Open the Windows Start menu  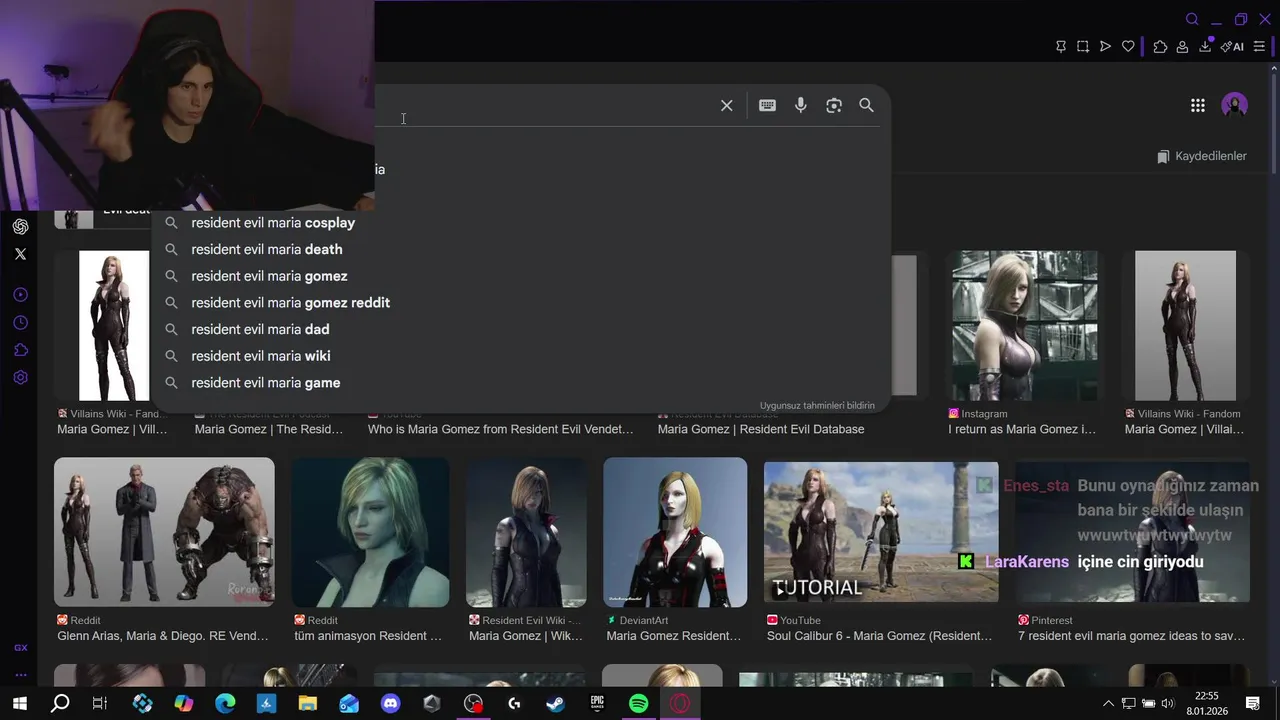click(x=19, y=704)
